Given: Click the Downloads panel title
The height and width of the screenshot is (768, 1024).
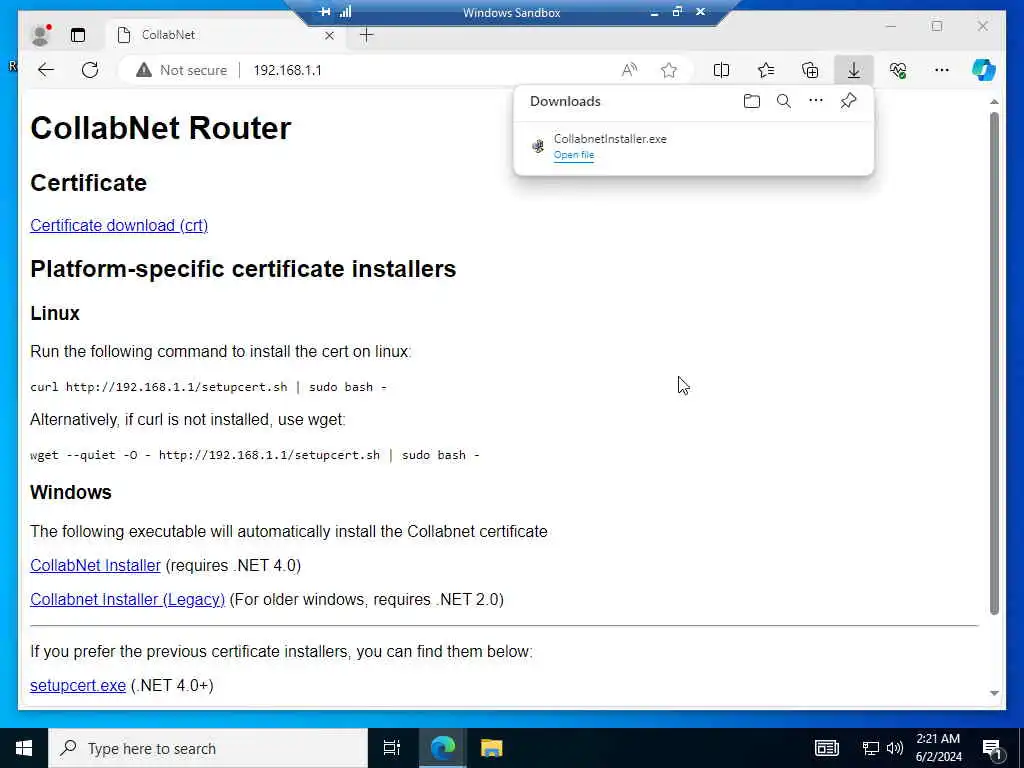Looking at the screenshot, I should point(565,101).
